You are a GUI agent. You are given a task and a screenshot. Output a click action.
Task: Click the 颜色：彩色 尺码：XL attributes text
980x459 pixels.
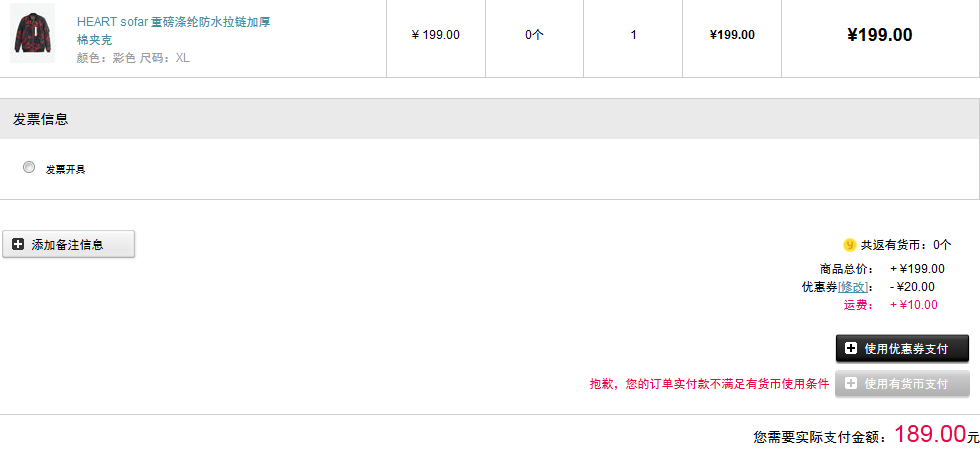click(133, 58)
